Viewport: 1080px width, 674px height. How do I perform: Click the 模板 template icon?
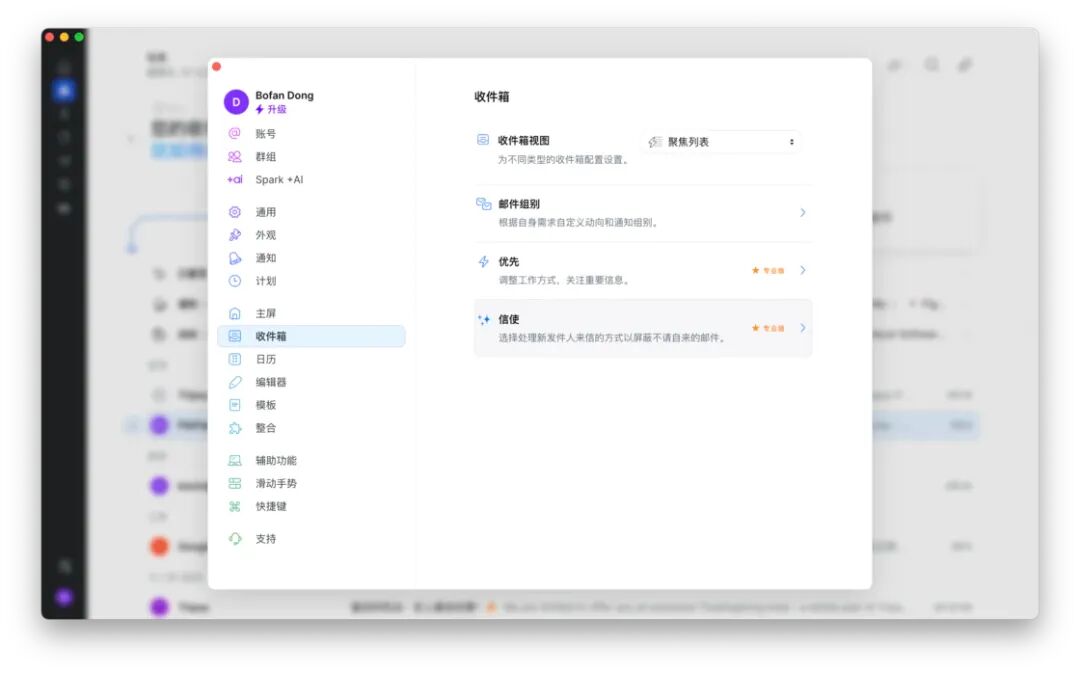[235, 405]
